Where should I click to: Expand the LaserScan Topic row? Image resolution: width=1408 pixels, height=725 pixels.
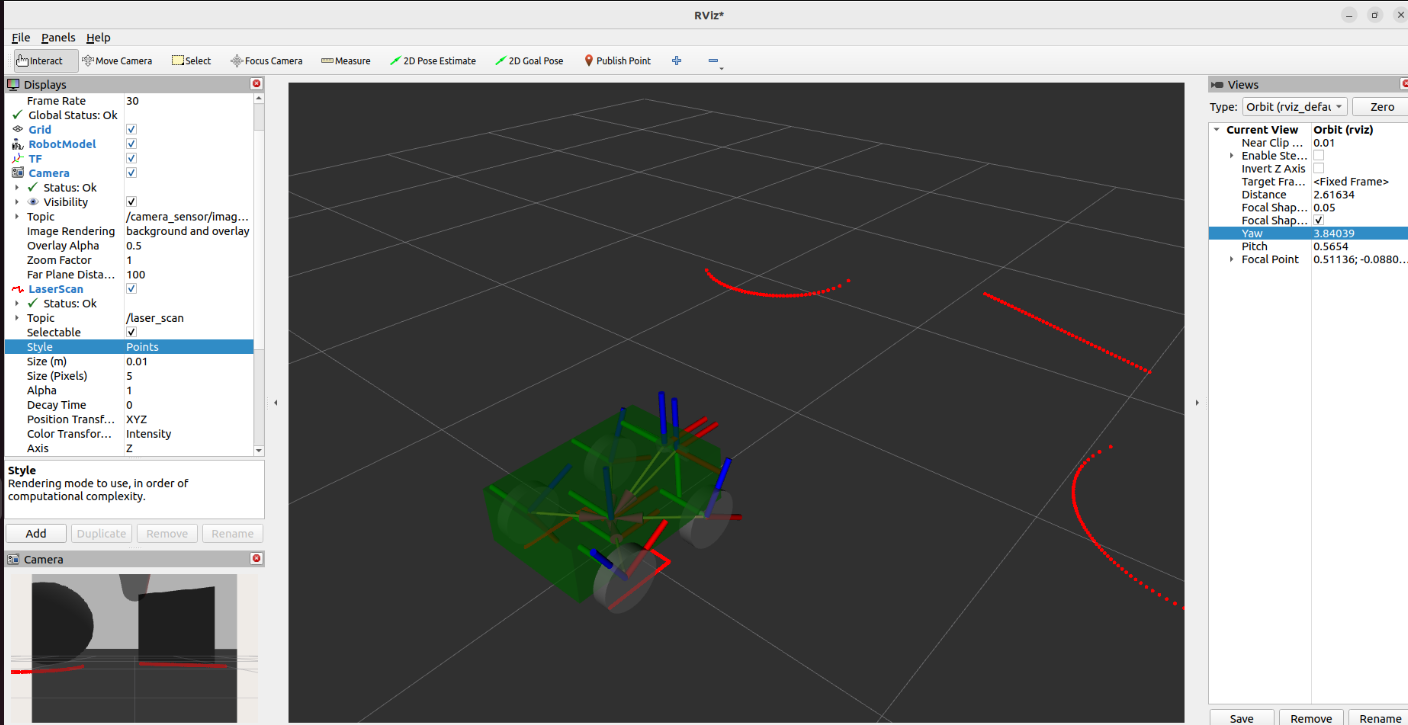click(17, 318)
